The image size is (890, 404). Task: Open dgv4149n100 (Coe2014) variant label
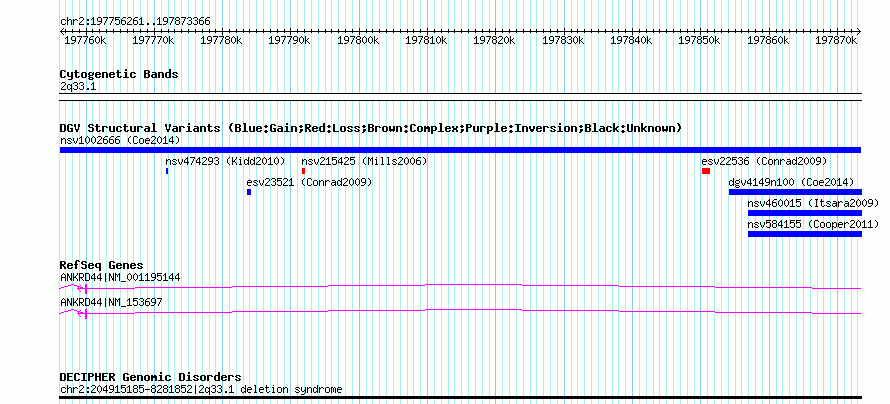tap(791, 182)
